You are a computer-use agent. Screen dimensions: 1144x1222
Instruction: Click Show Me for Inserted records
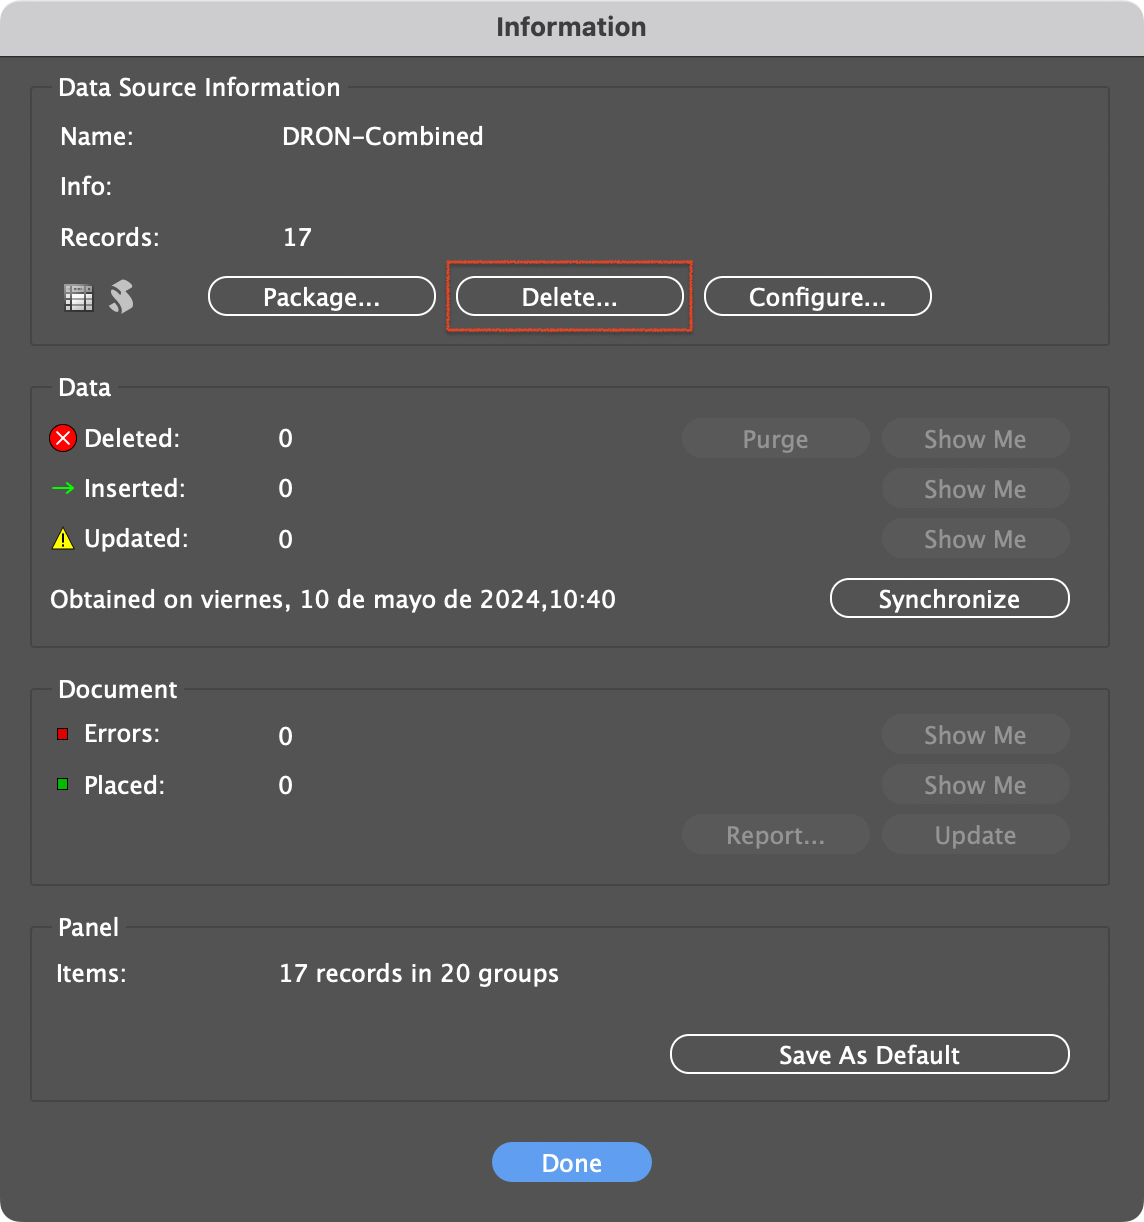click(975, 489)
